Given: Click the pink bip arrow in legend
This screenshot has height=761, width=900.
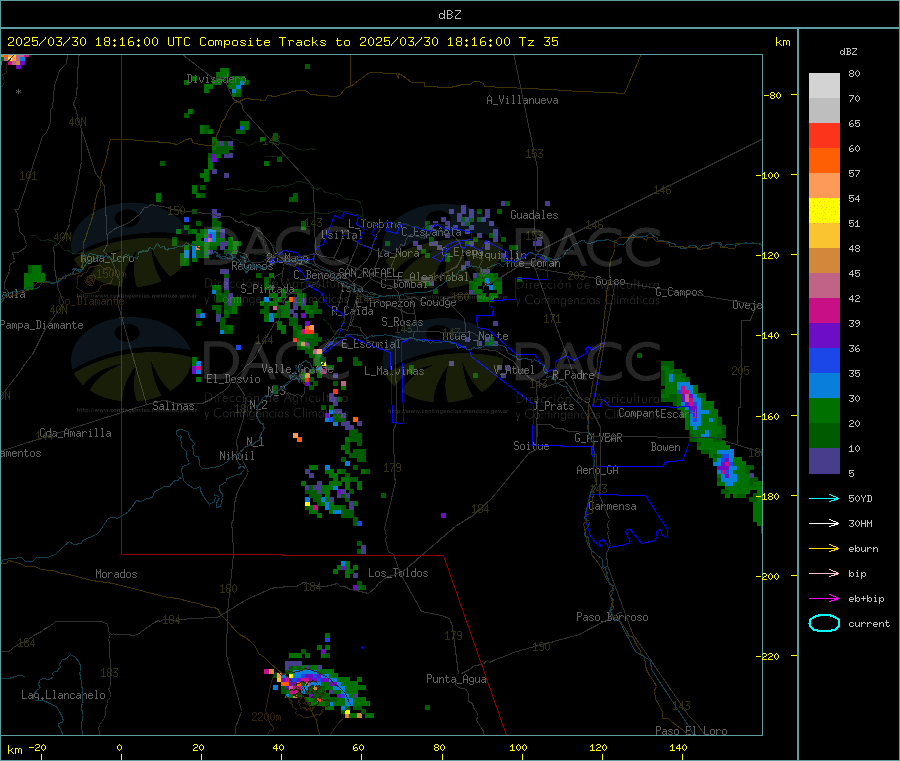Looking at the screenshot, I should coord(824,573).
